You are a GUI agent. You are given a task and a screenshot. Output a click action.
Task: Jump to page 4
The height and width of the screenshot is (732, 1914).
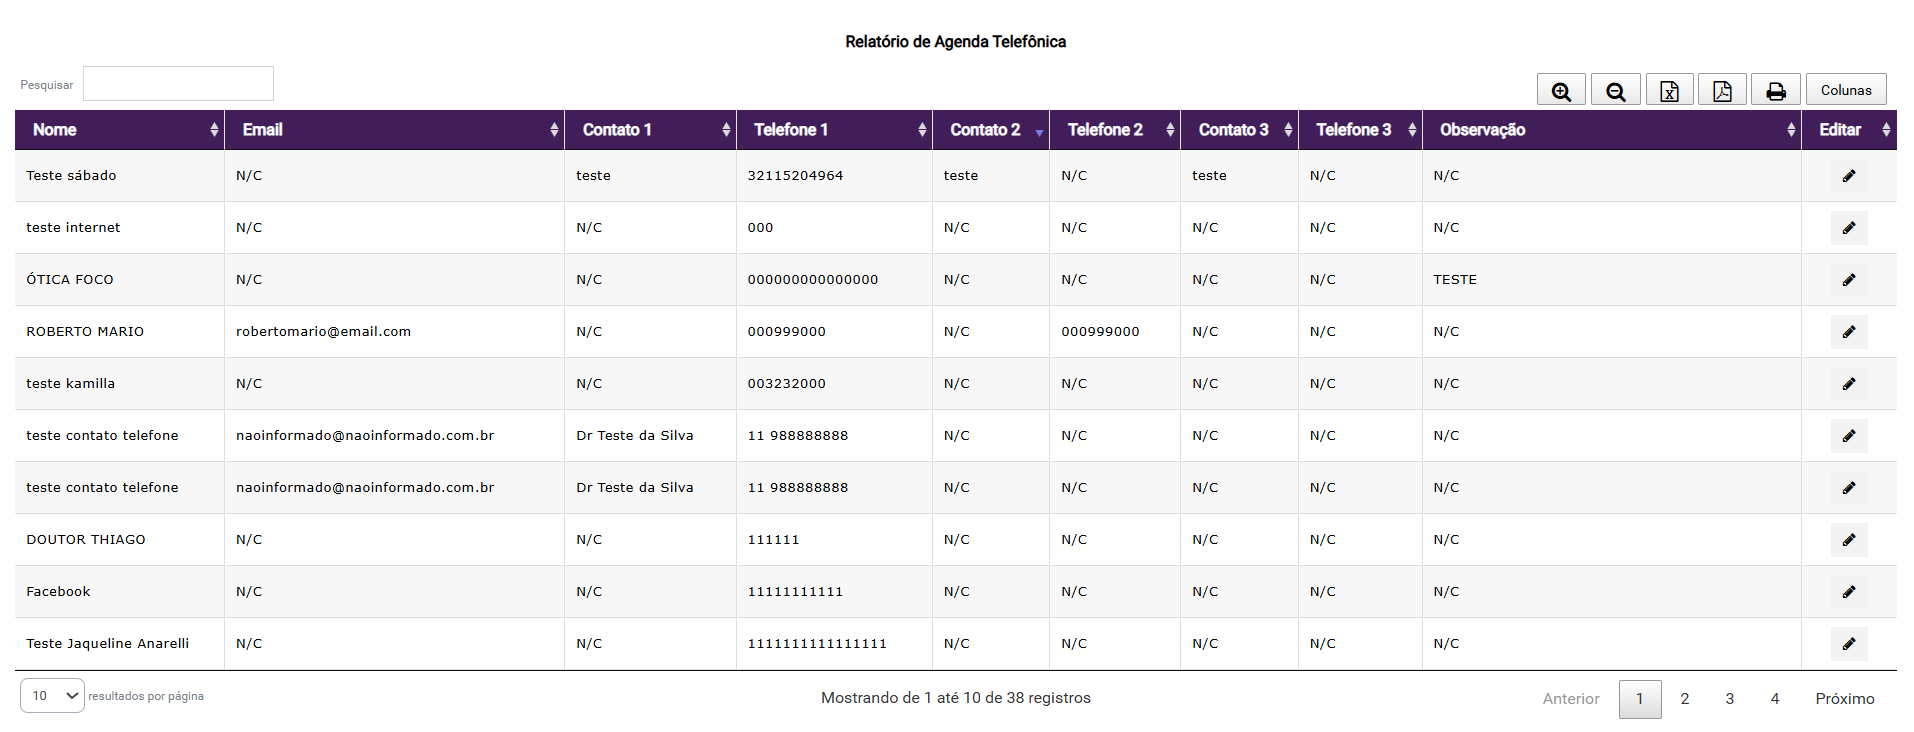[x=1775, y=699]
